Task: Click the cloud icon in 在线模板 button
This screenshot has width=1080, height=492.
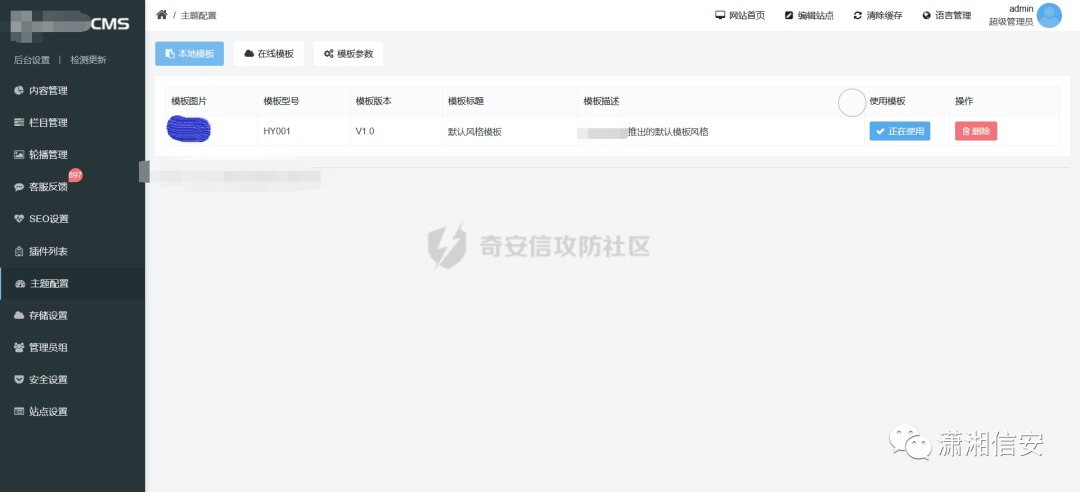Action: [249, 54]
